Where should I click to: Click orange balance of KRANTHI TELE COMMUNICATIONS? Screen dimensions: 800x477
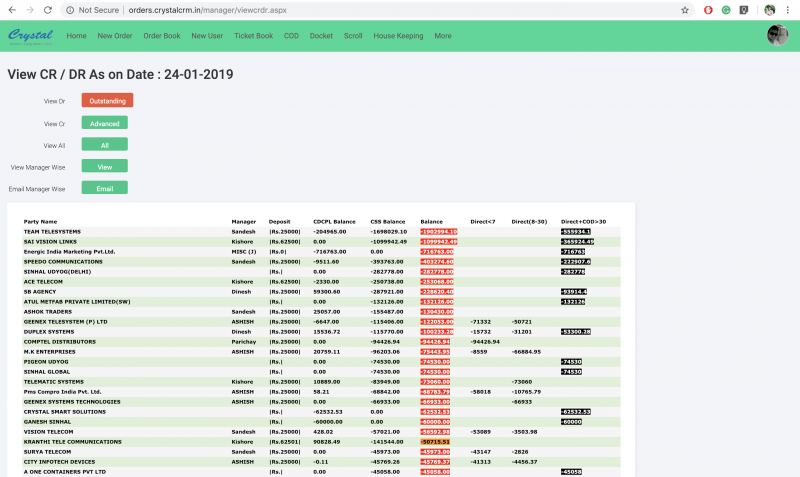pyautogui.click(x=435, y=442)
